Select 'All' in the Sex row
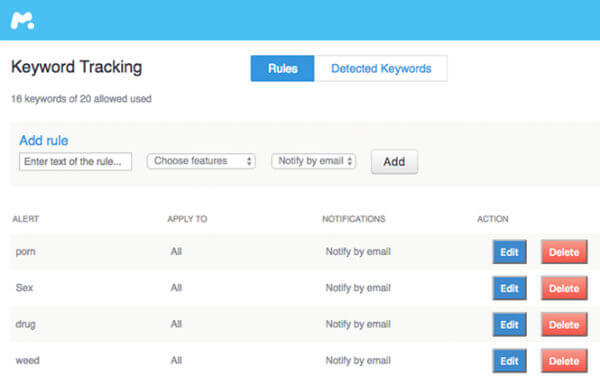Screen dimensions: 600x384 pyautogui.click(x=176, y=288)
